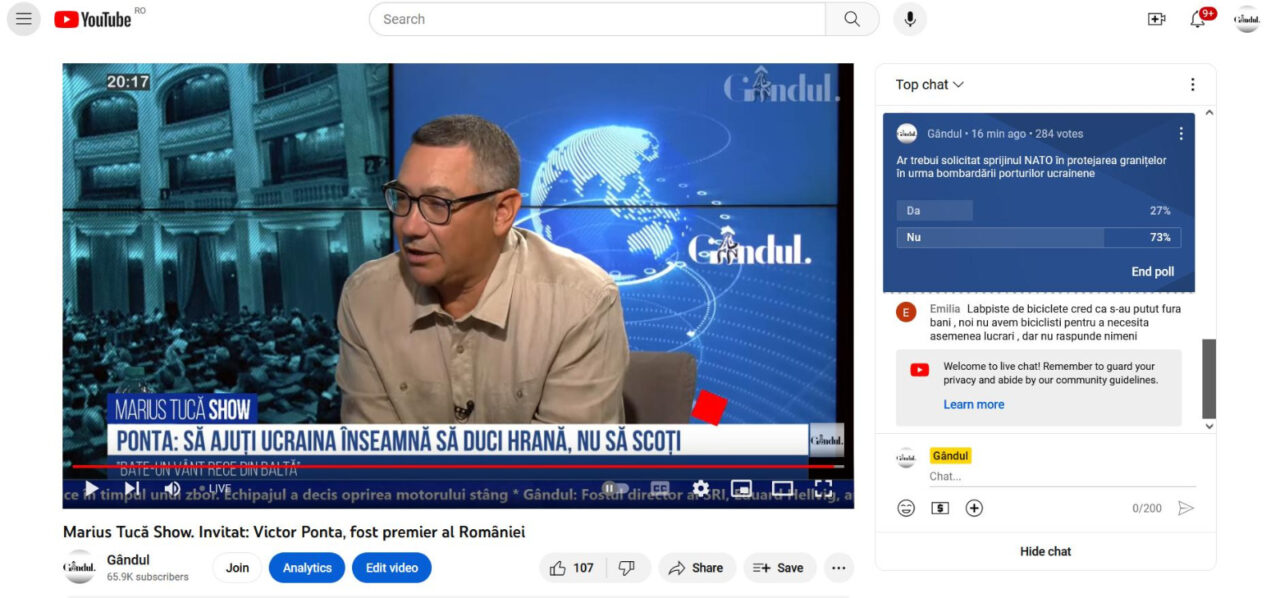Click the 65.9K subscribers text
Image resolution: width=1280 pixels, height=598 pixels.
148,577
